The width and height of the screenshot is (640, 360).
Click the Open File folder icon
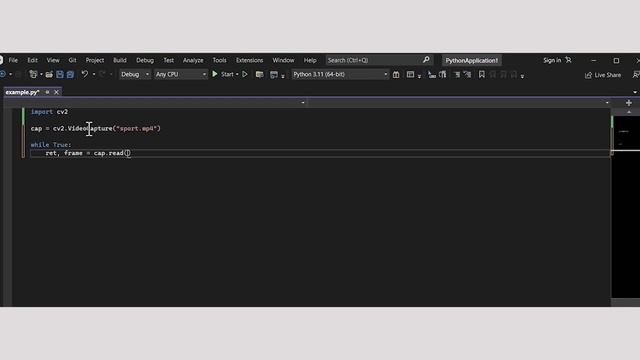pos(49,74)
